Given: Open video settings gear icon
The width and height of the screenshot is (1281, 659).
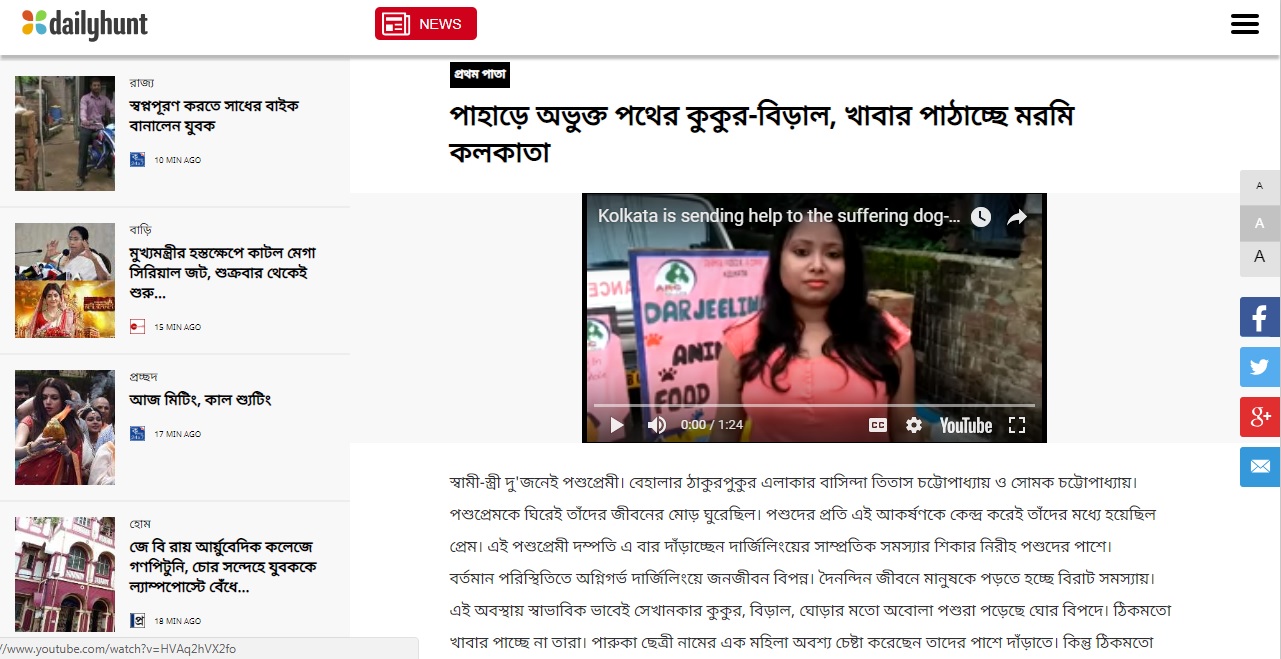Looking at the screenshot, I should point(914,425).
